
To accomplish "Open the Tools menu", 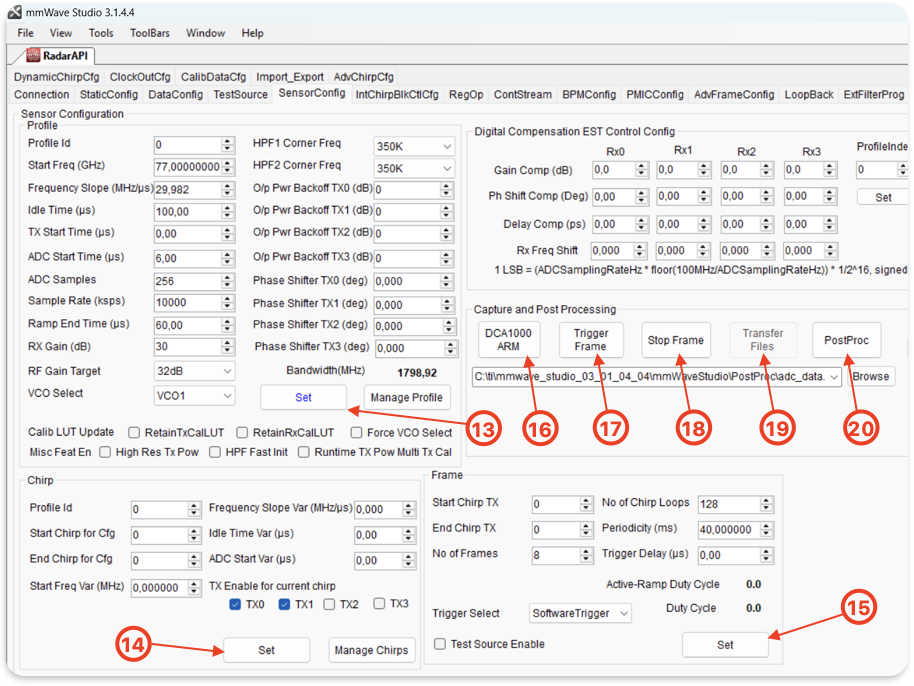I will [x=101, y=33].
